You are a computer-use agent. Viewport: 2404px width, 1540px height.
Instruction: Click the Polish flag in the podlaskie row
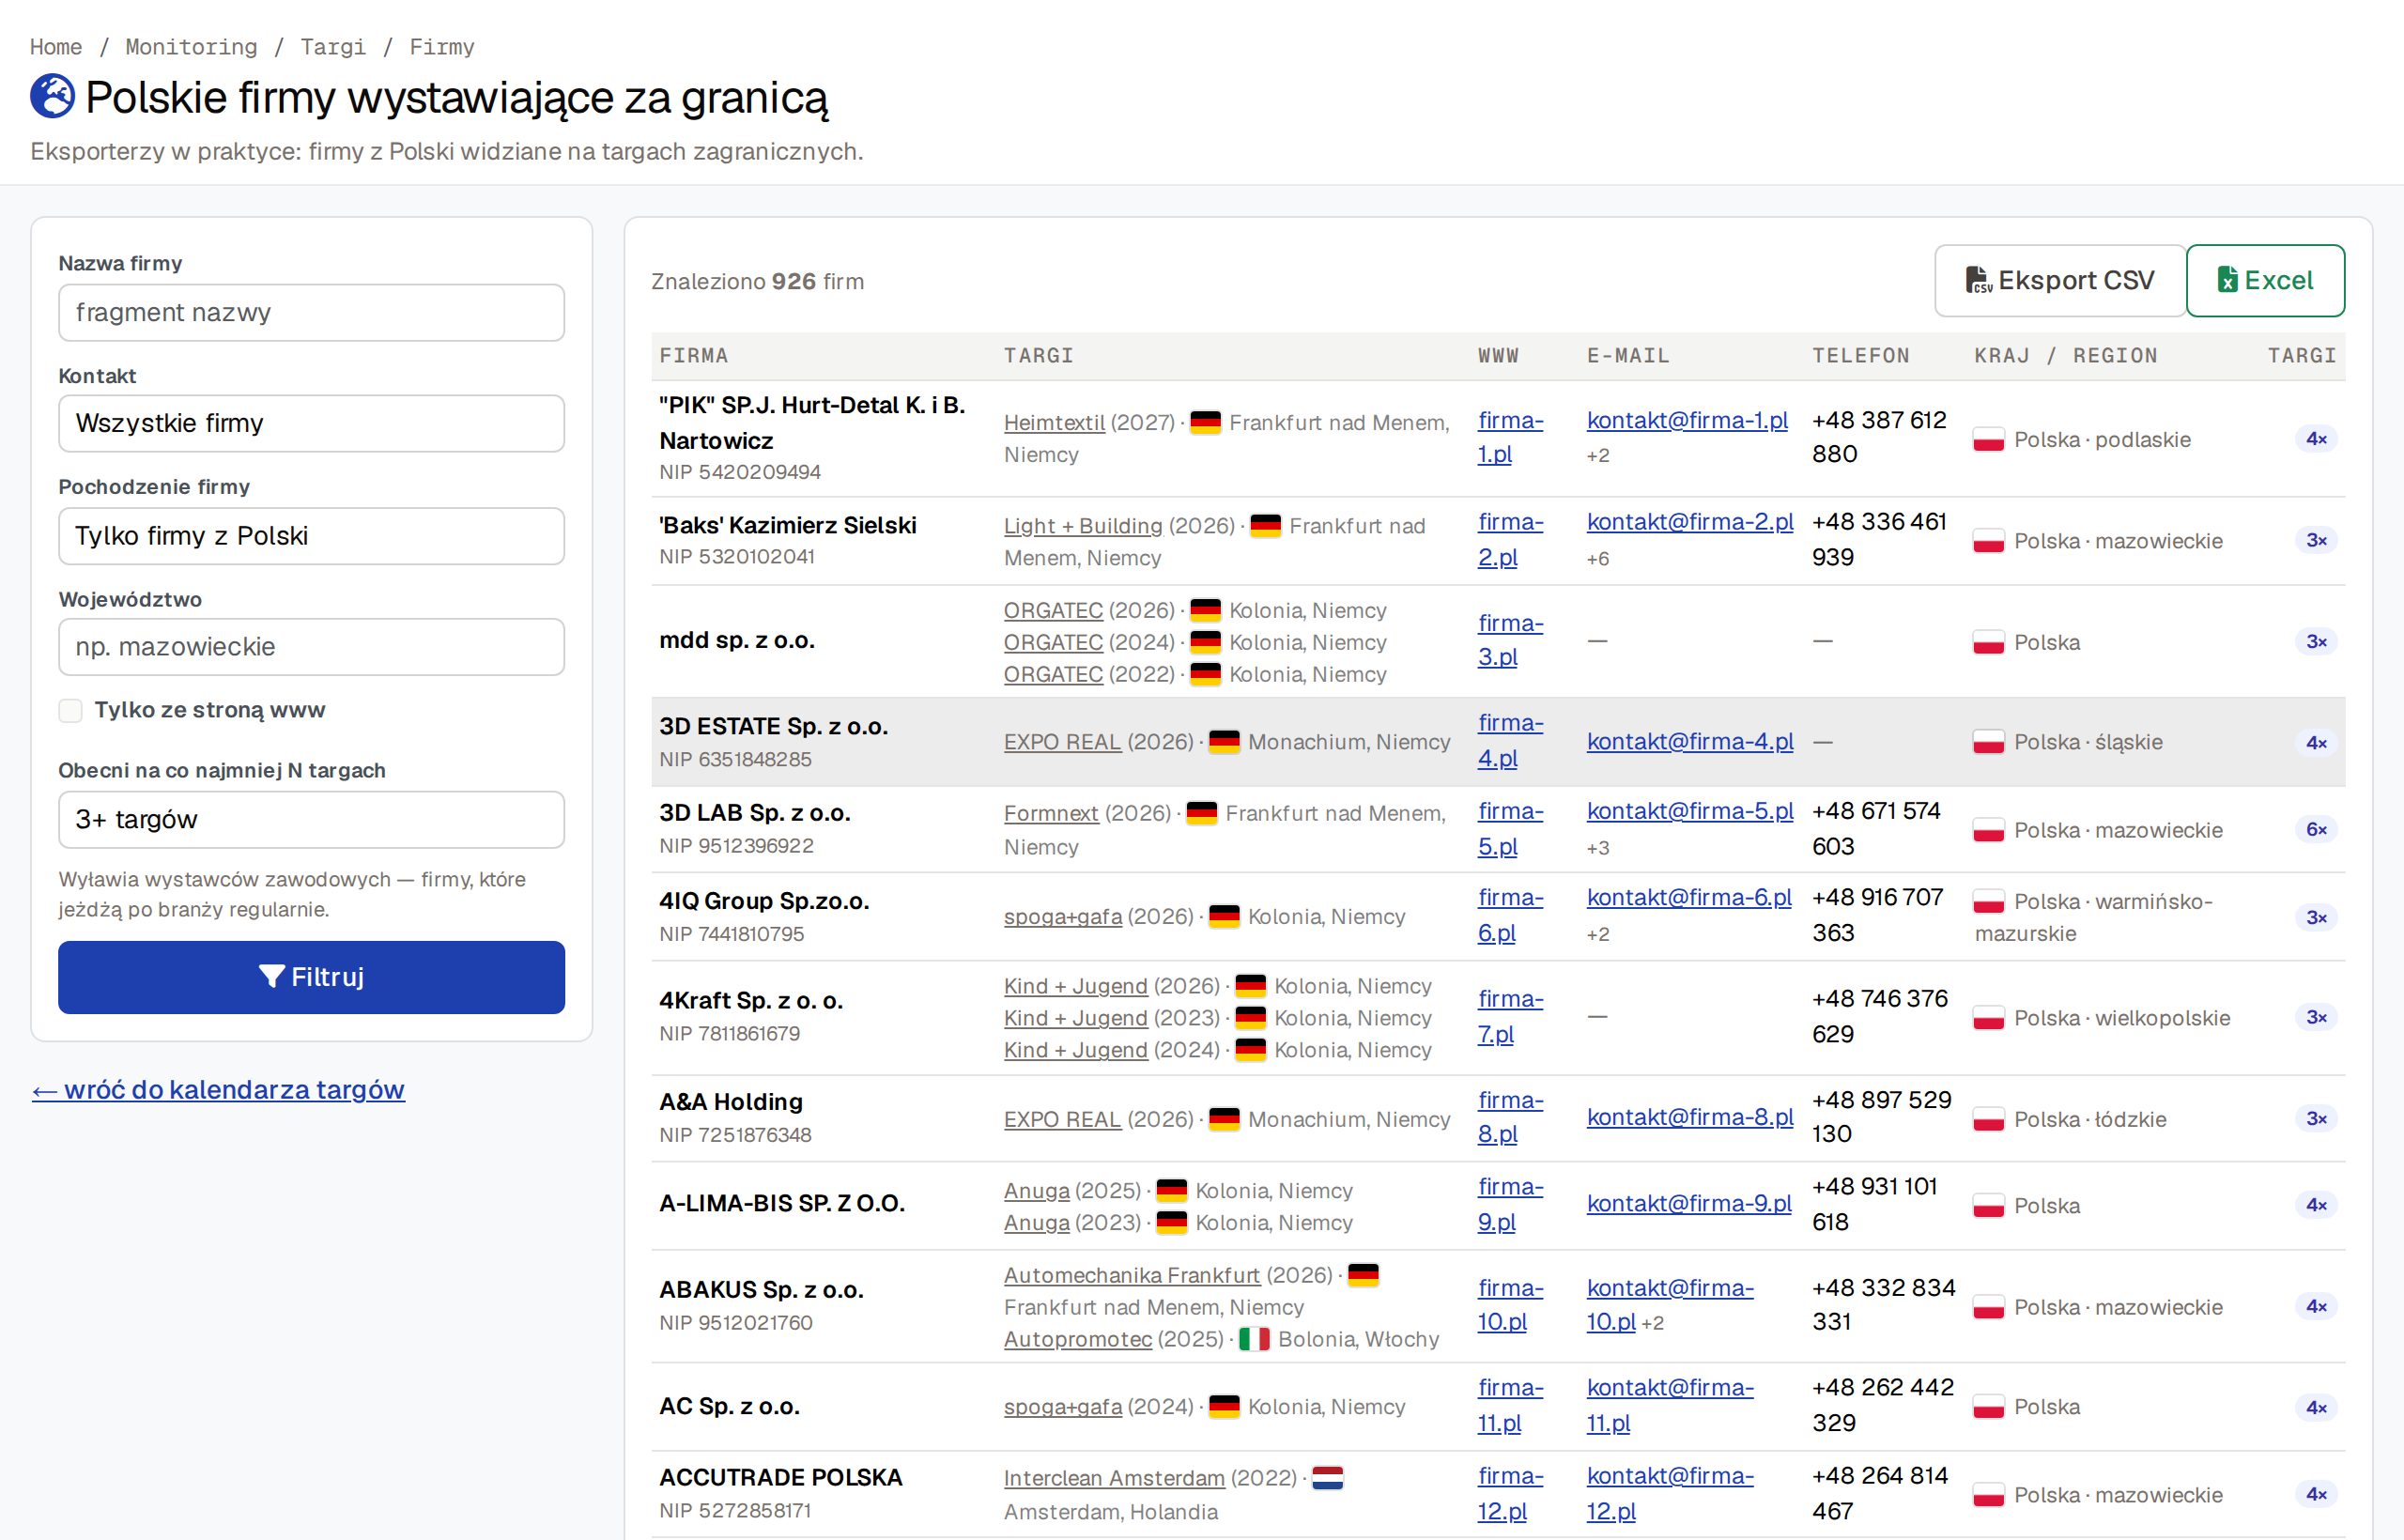point(1989,440)
